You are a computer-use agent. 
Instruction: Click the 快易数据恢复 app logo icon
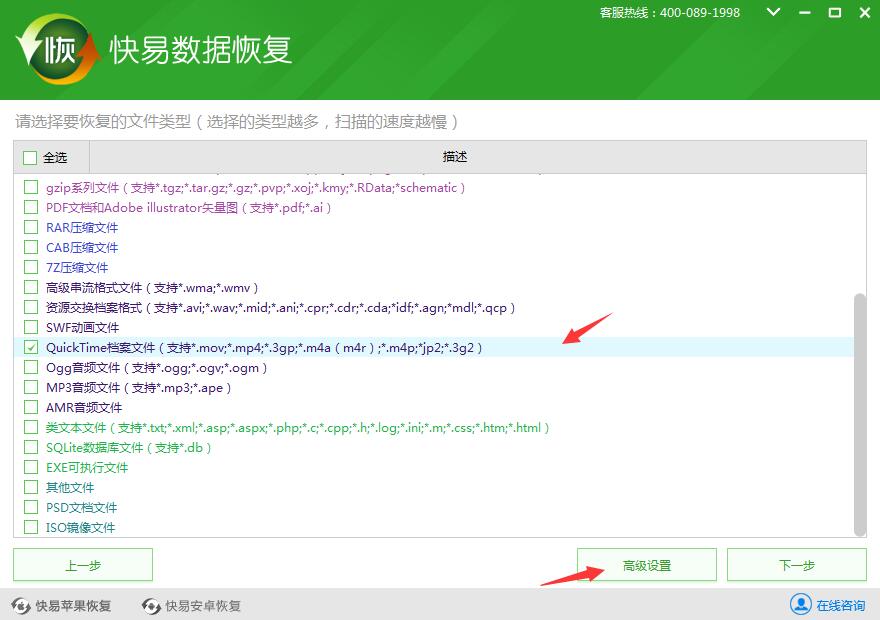58,49
